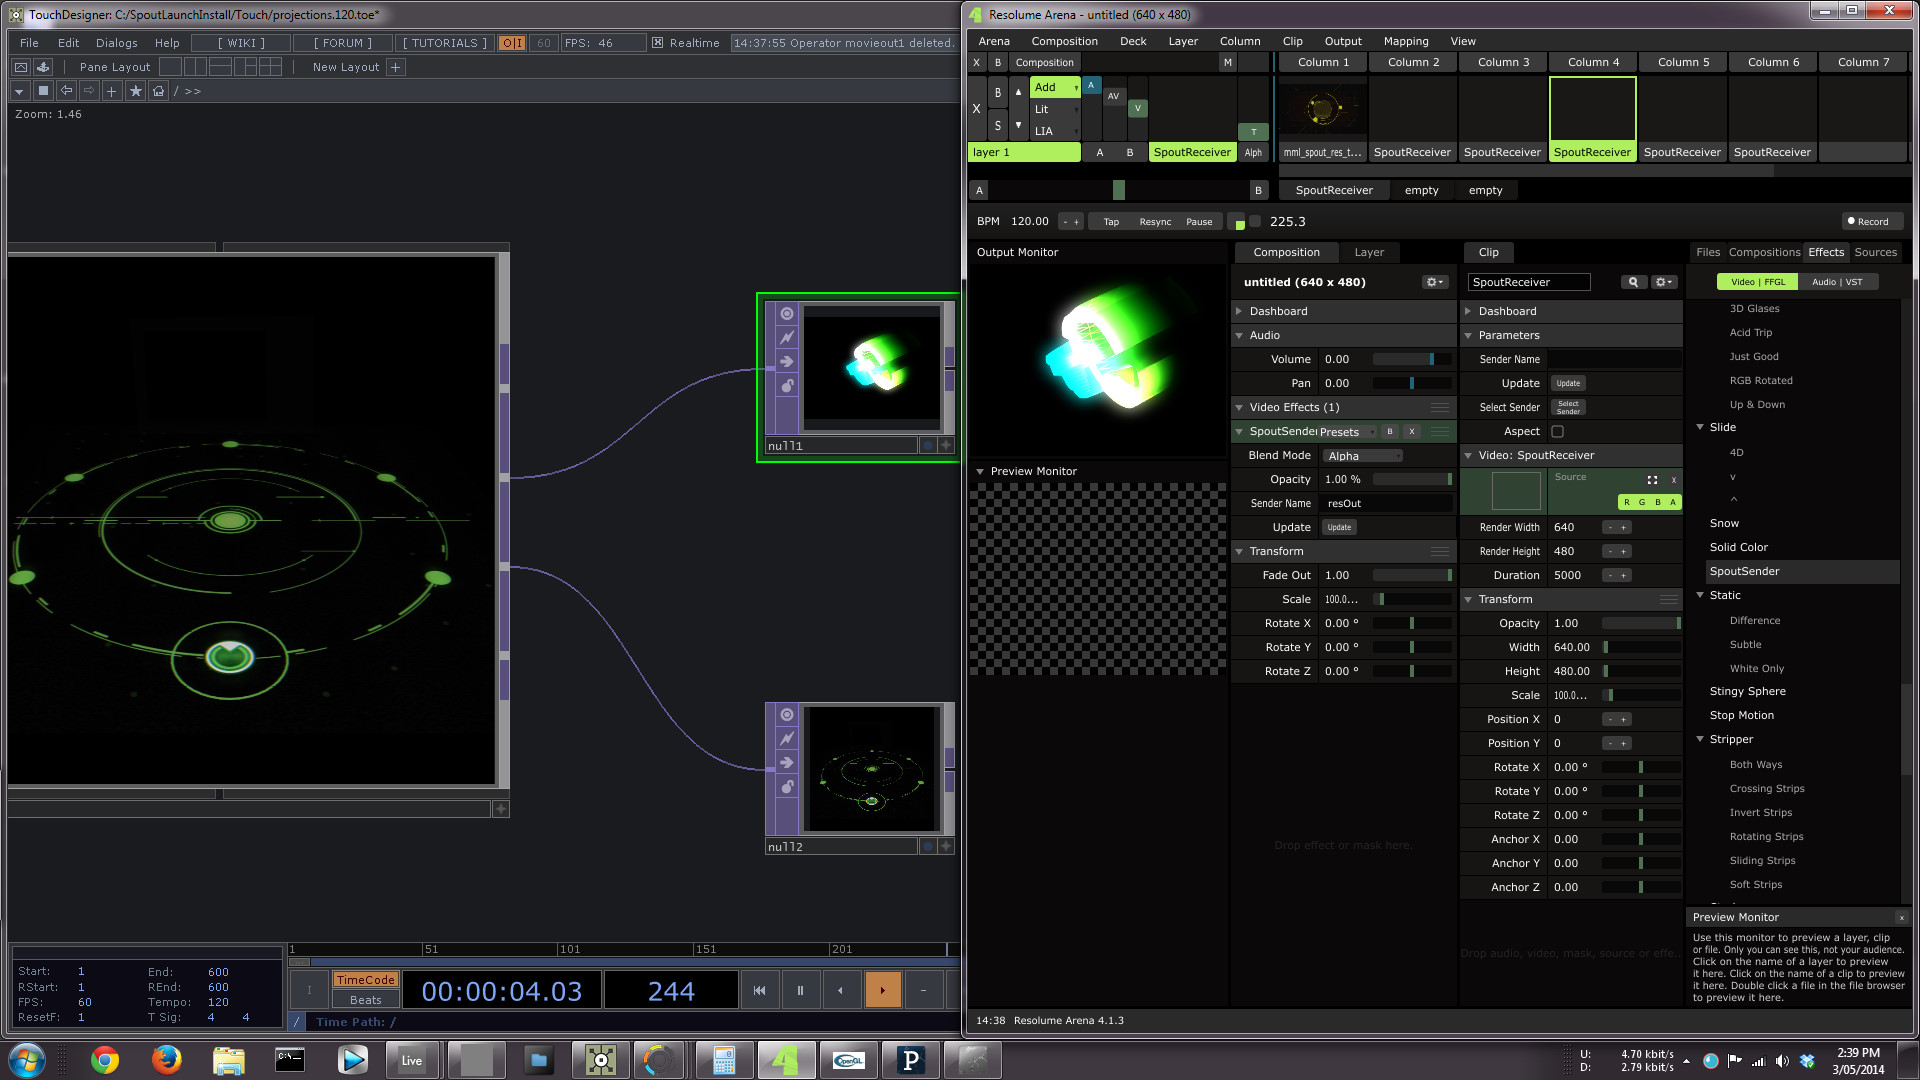Open the Add blend mode dropdown on layer 1
Screen dimensions: 1920x1080
pos(1055,87)
